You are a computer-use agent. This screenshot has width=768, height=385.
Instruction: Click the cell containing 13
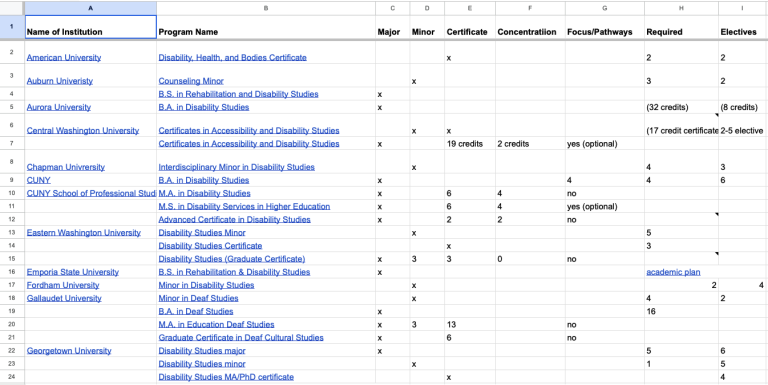470,324
